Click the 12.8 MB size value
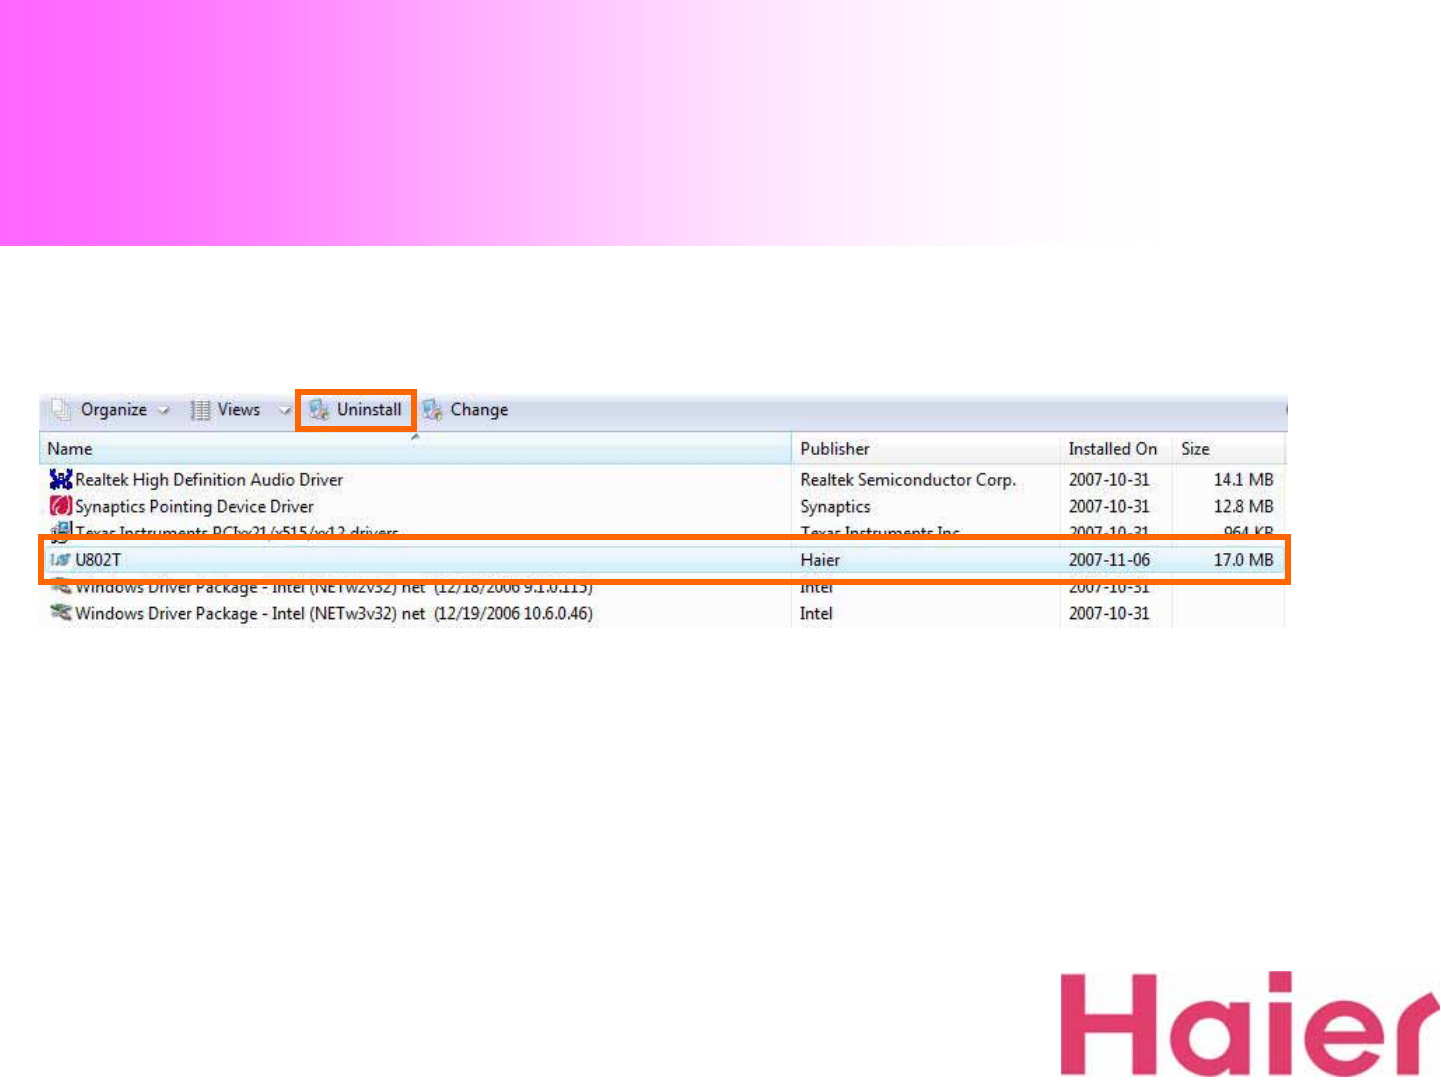 (1243, 507)
